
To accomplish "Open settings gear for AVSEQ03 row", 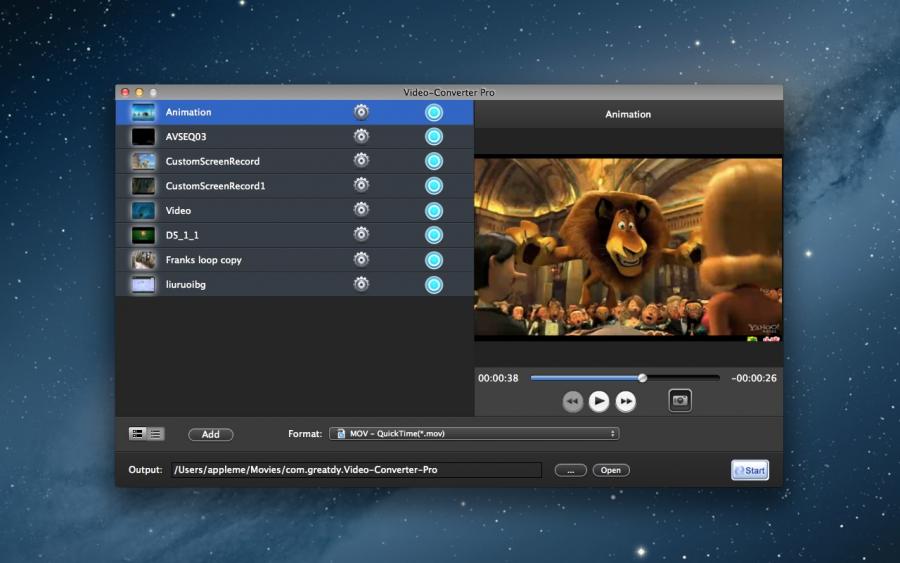I will tap(361, 136).
